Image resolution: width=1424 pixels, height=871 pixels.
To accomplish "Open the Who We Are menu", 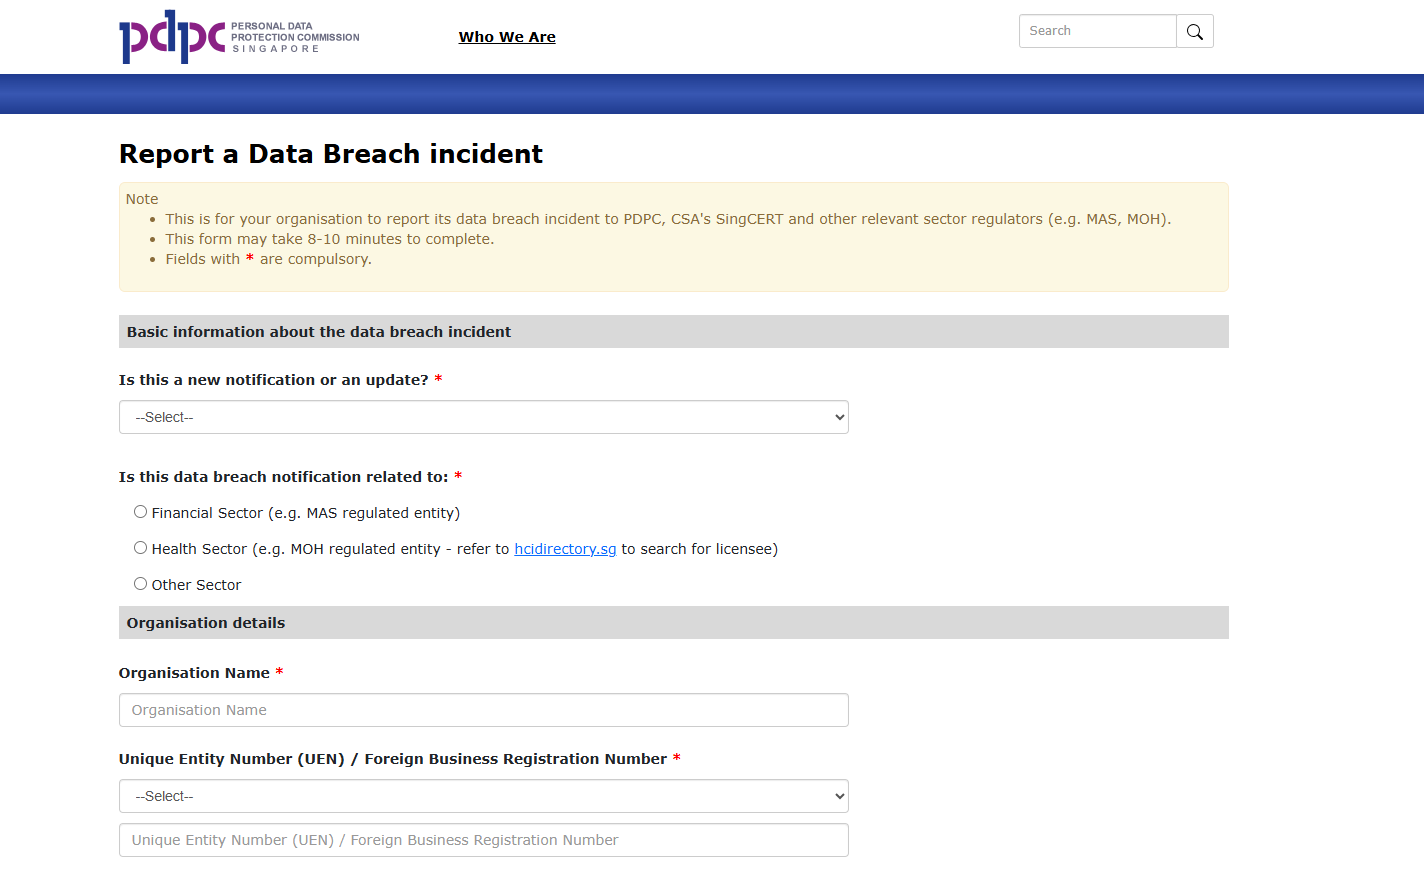I will click(x=507, y=37).
